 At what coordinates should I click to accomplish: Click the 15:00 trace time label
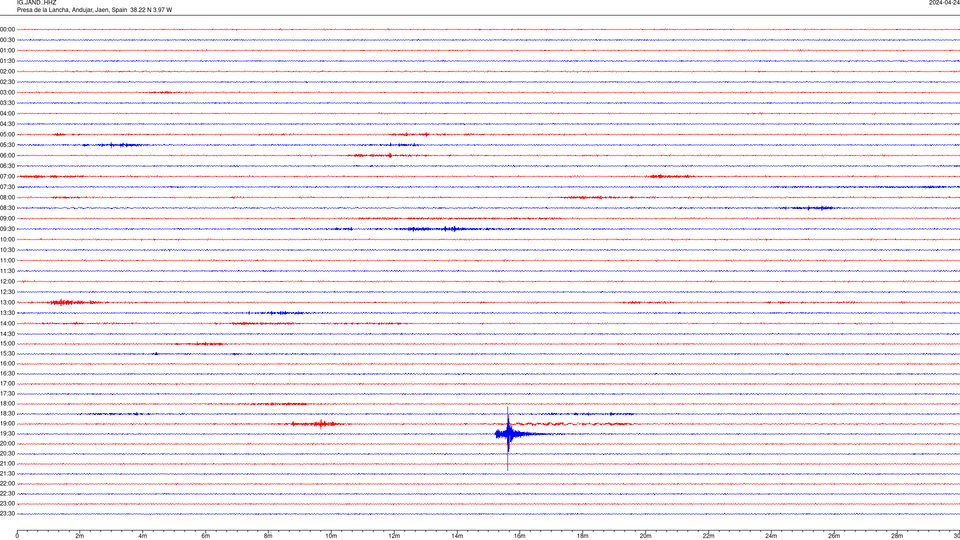pyautogui.click(x=7, y=343)
